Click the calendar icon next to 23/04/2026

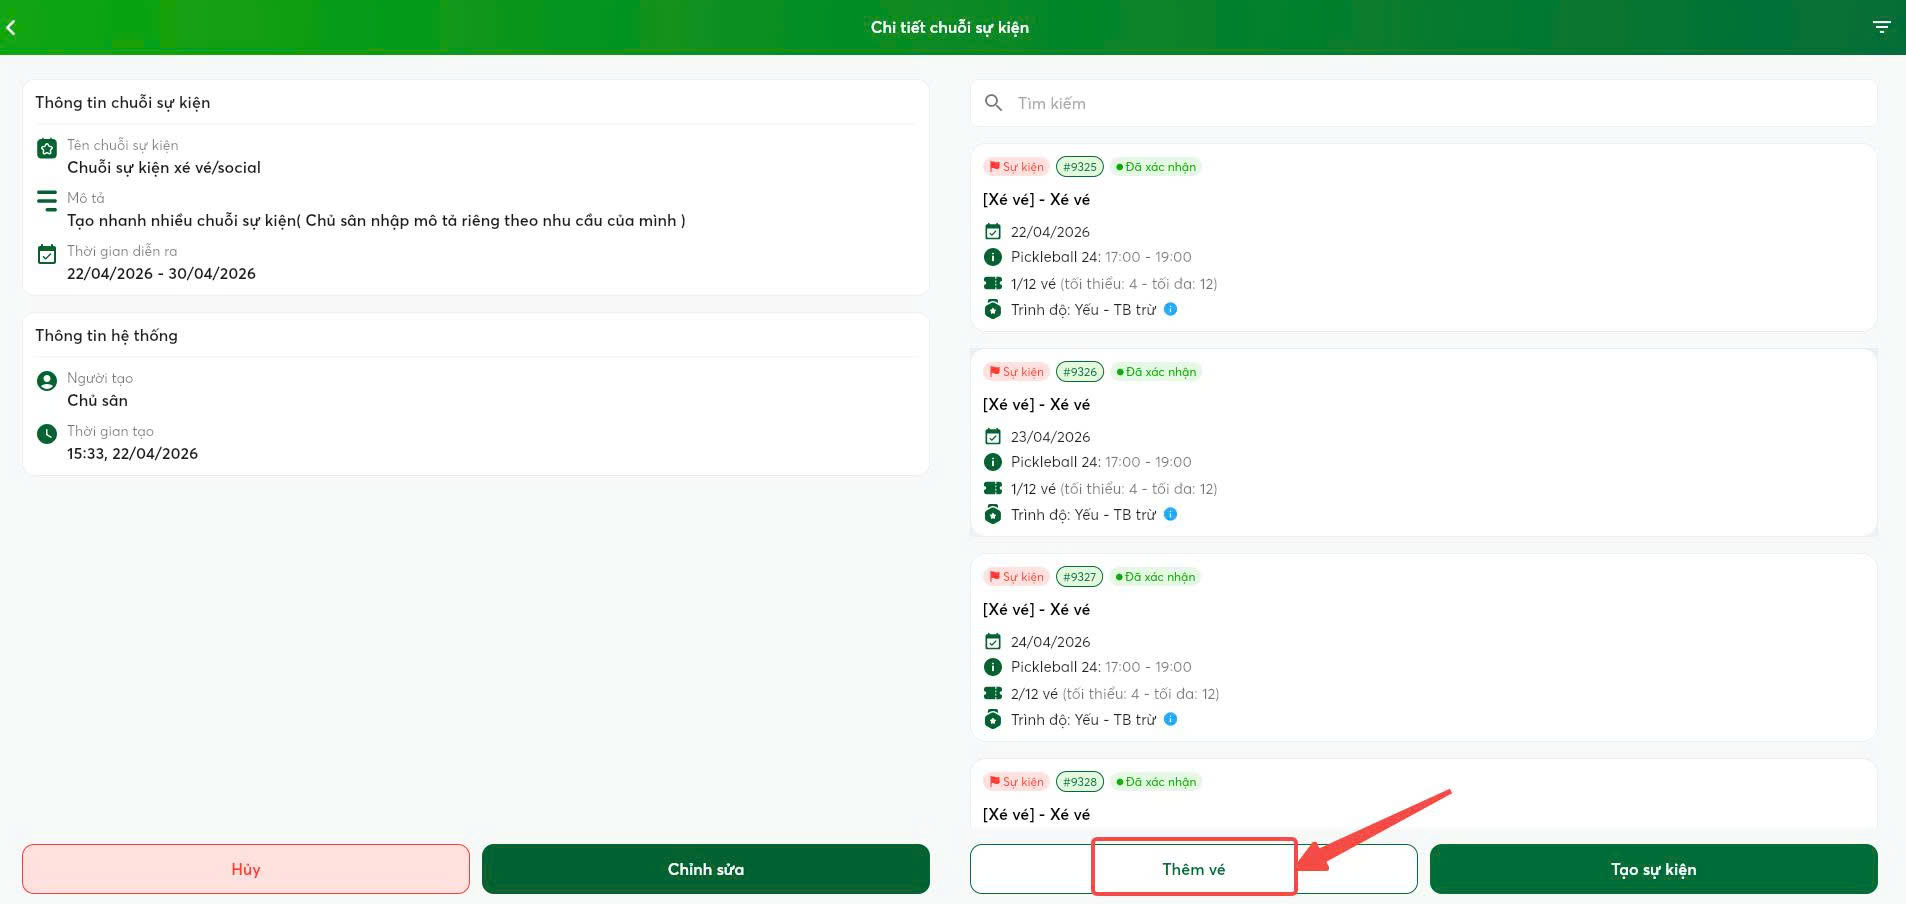point(993,436)
